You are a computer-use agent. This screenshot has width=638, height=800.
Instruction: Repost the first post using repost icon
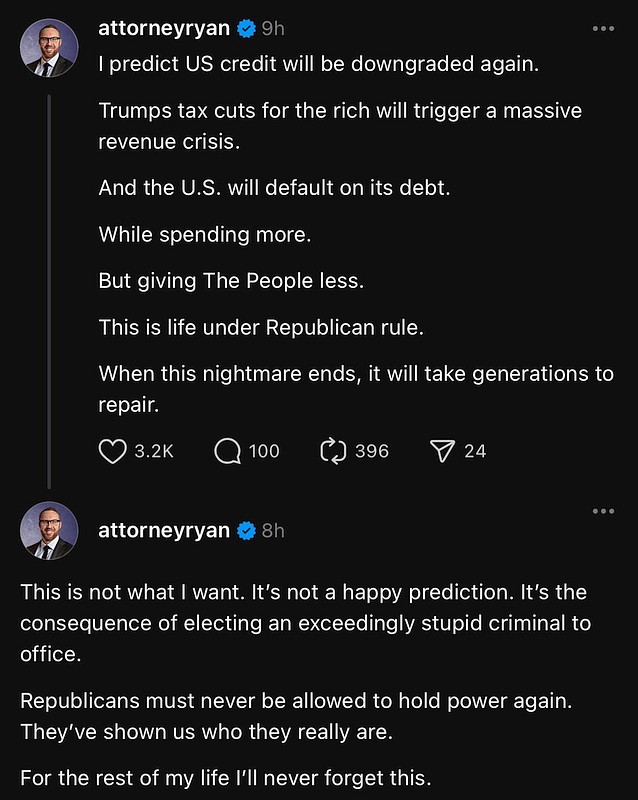[x=332, y=451]
